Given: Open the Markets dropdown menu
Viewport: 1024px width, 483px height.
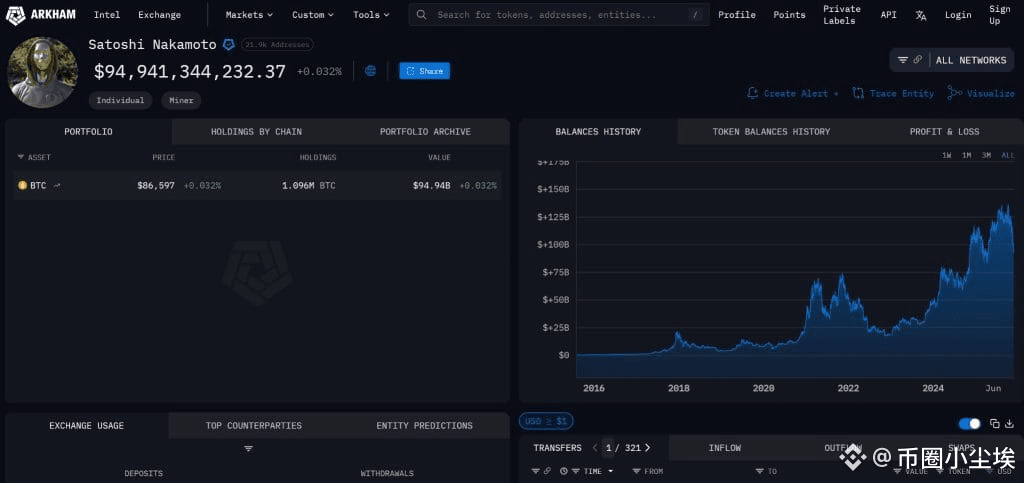Looking at the screenshot, I should (250, 15).
